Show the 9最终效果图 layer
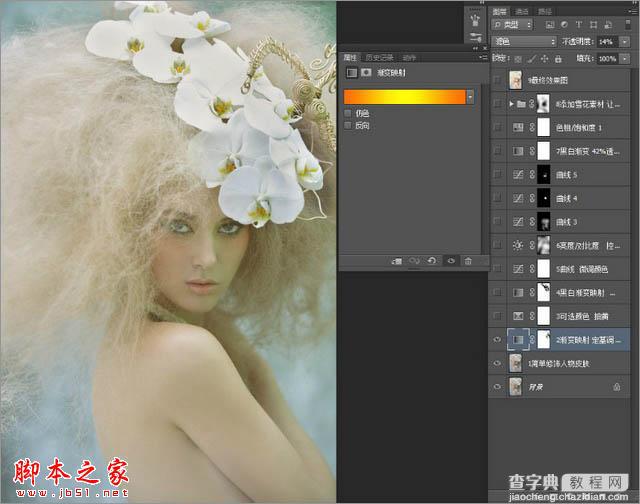 coord(497,80)
